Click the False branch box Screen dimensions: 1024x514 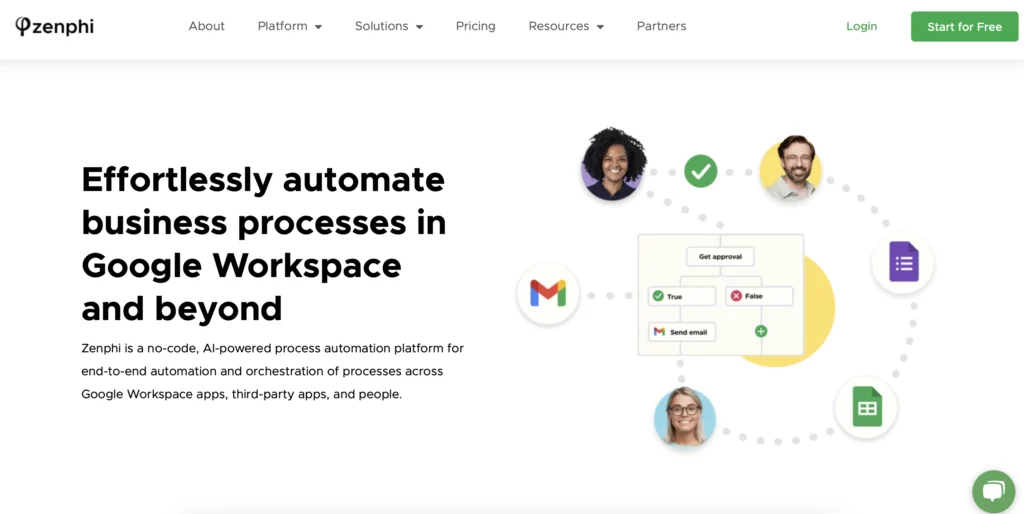(x=759, y=296)
